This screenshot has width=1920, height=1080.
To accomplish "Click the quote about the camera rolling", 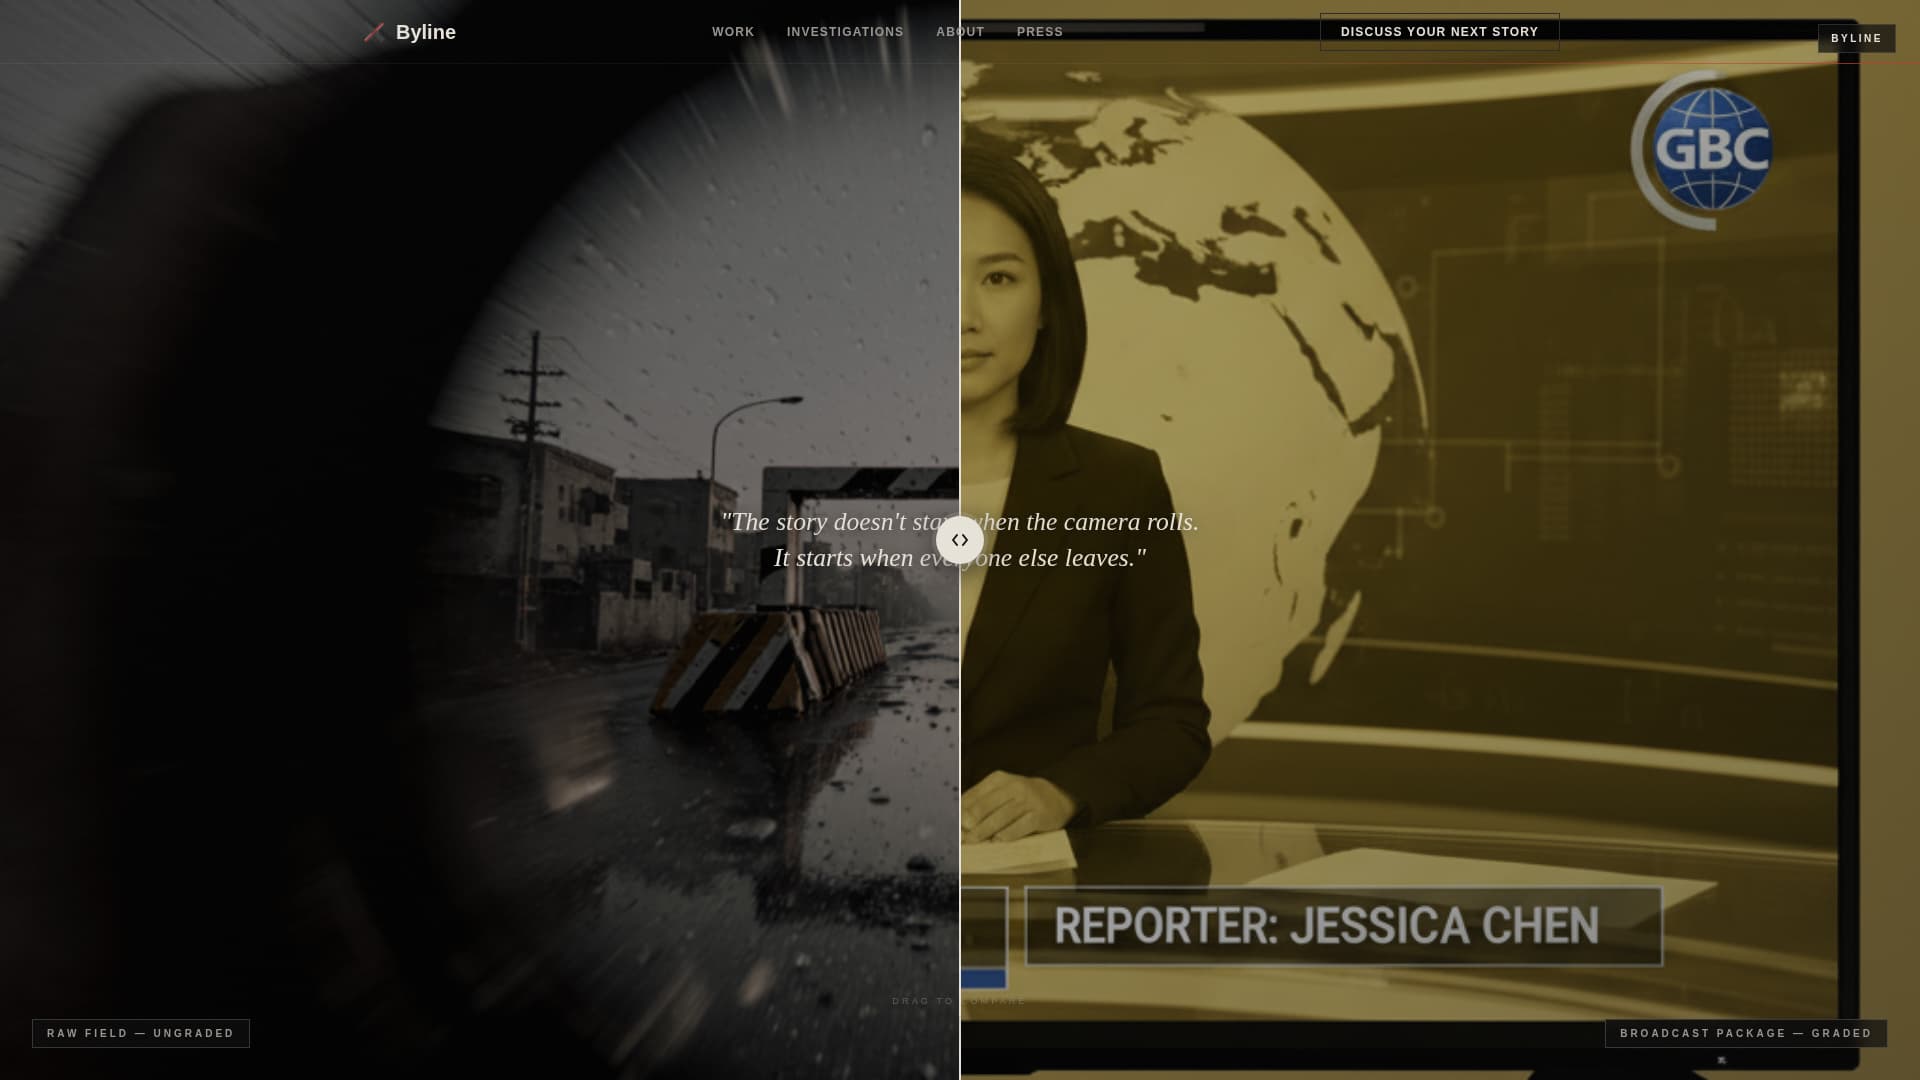I will (960, 540).
